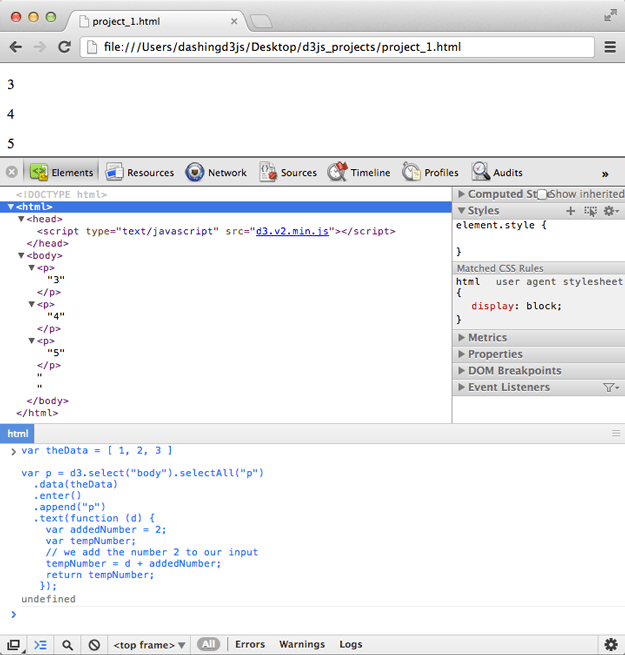The height and width of the screenshot is (655, 625).
Task: Collapse the paragraph containing "4"
Action: 31,304
